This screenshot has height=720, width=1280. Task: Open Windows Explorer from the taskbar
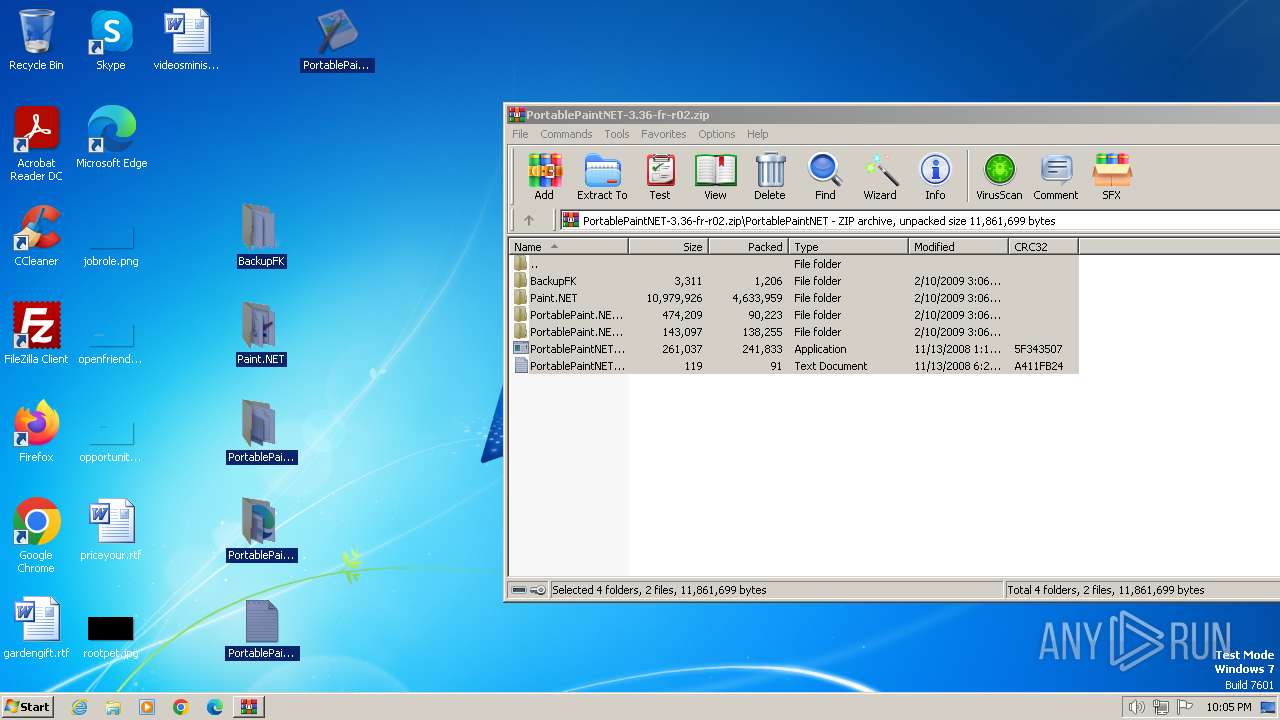(x=113, y=707)
